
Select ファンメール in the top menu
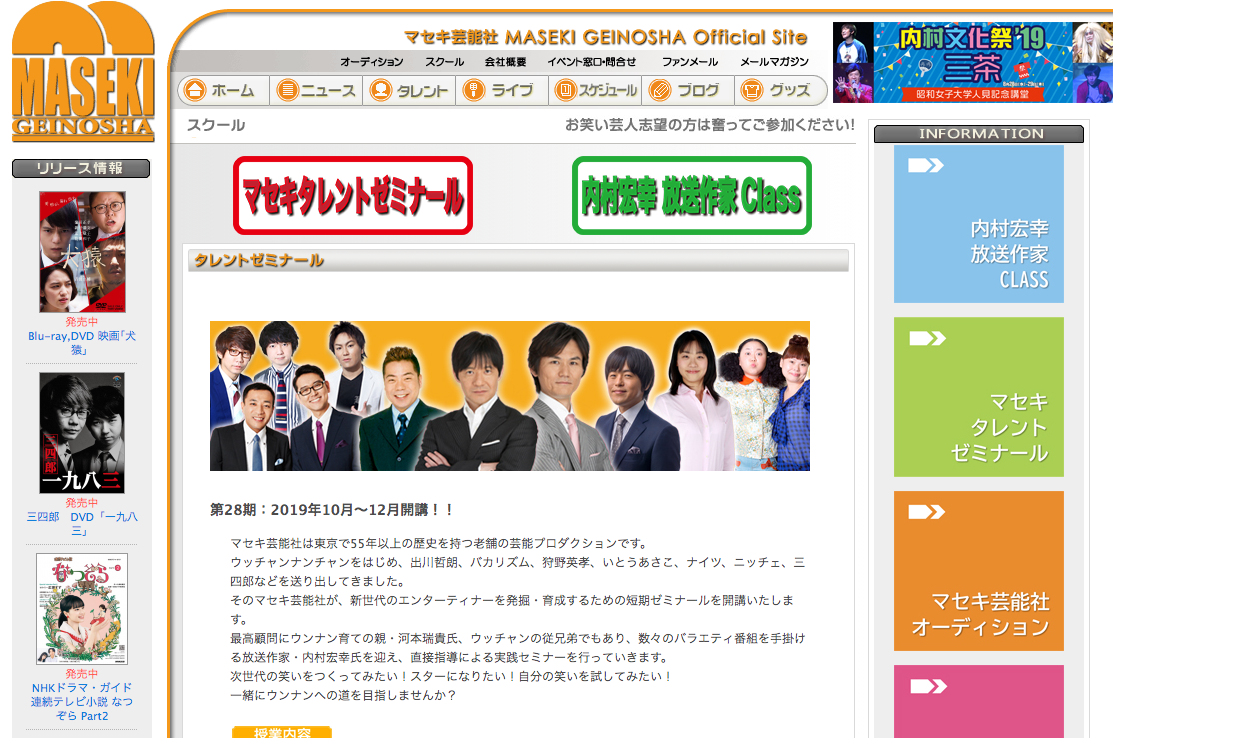[x=690, y=62]
